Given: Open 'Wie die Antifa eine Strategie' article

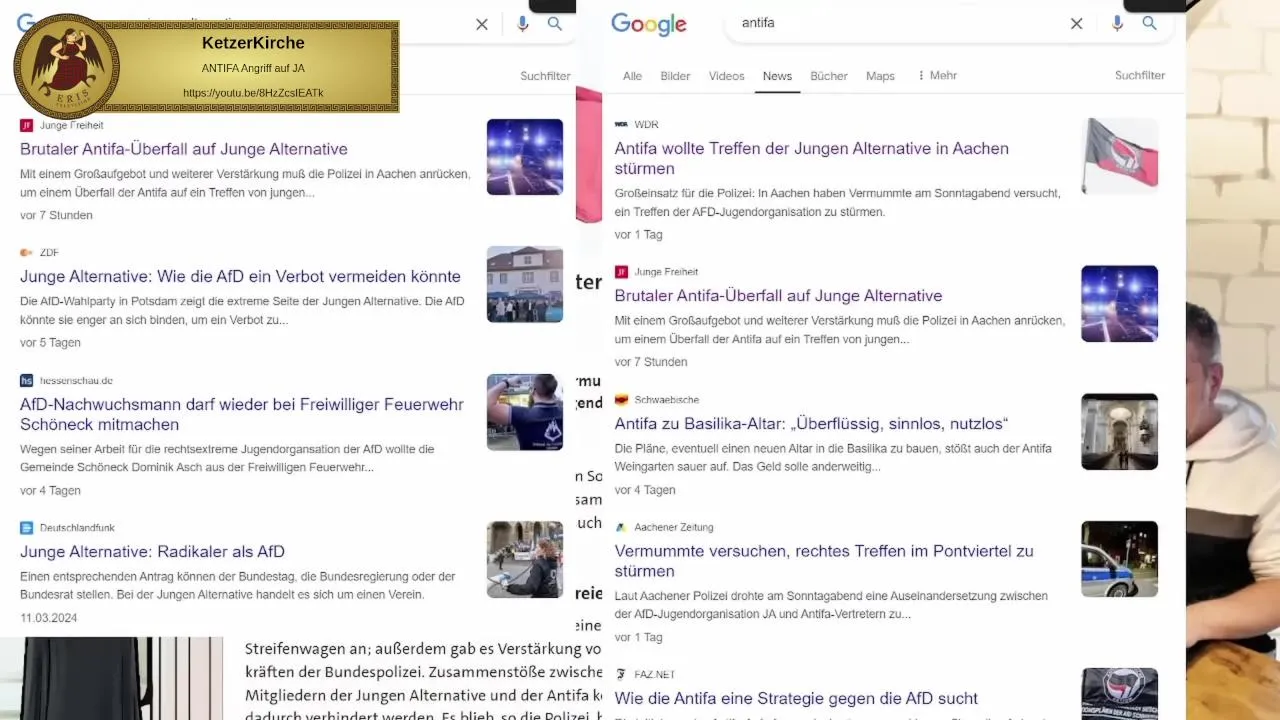Looking at the screenshot, I should tap(796, 698).
